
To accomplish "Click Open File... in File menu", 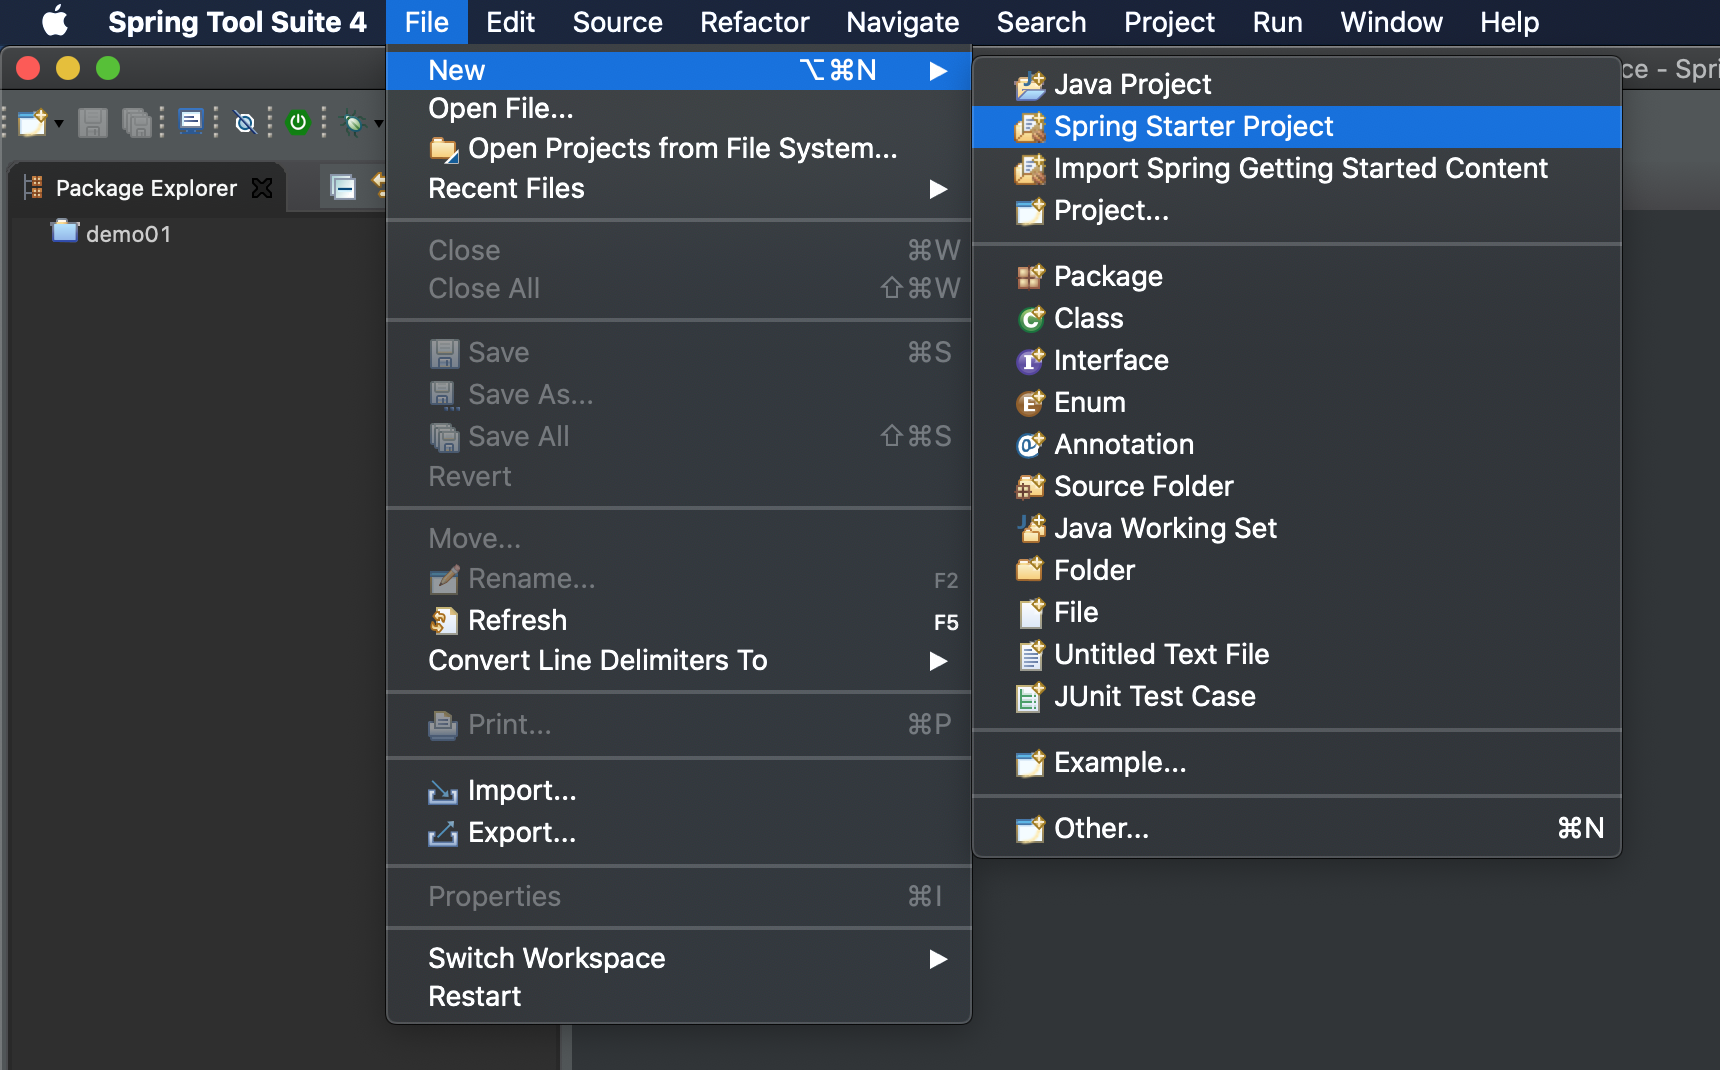I will (679, 108).
